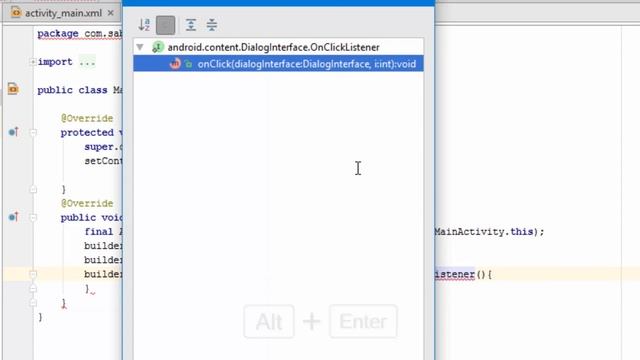Sort methods alphabetically in the dialog toolbar
The image size is (640, 360).
coord(144,25)
